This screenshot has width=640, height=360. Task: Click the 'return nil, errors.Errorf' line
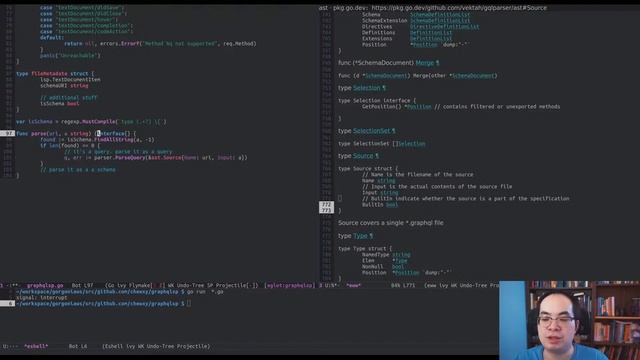tap(160, 43)
